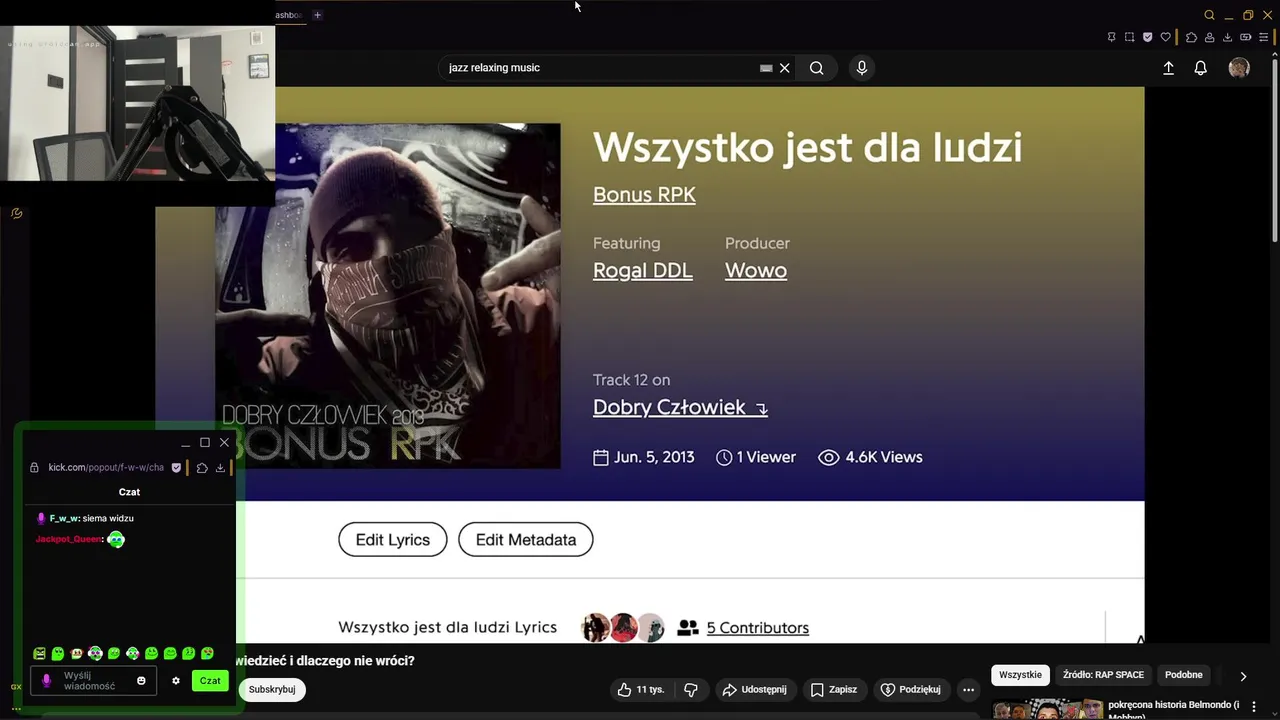Open a new tab with plus icon
The image size is (1280, 720).
point(317,15)
